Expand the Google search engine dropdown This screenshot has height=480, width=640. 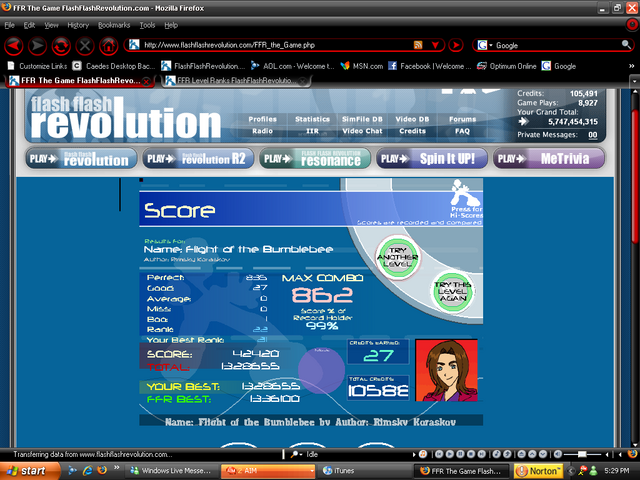(x=484, y=45)
